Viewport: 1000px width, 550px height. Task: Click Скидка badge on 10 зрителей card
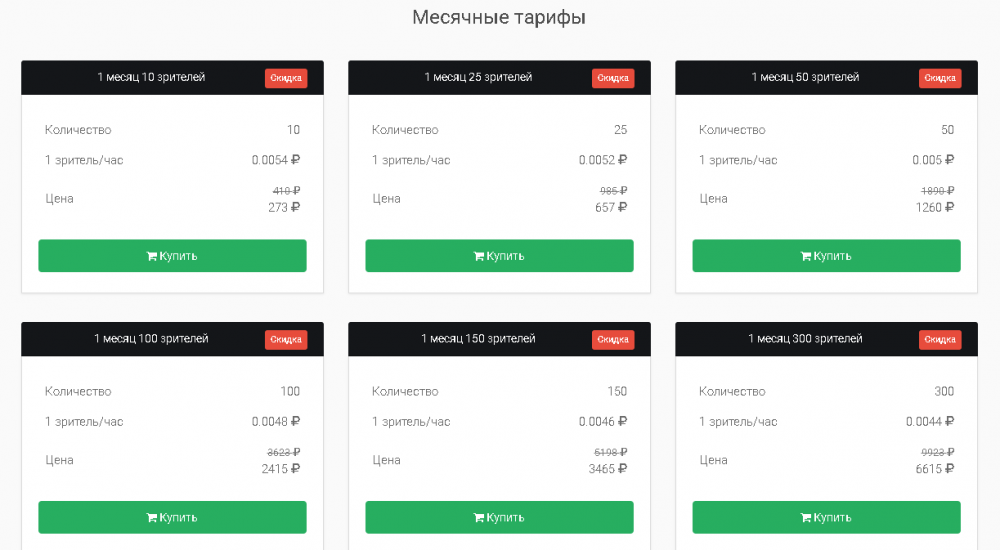click(286, 78)
